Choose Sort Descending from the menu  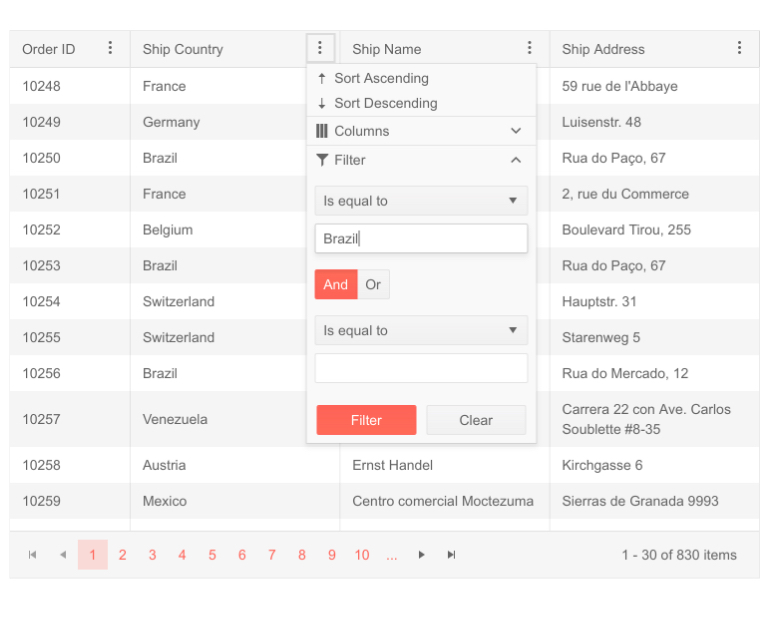click(x=385, y=103)
